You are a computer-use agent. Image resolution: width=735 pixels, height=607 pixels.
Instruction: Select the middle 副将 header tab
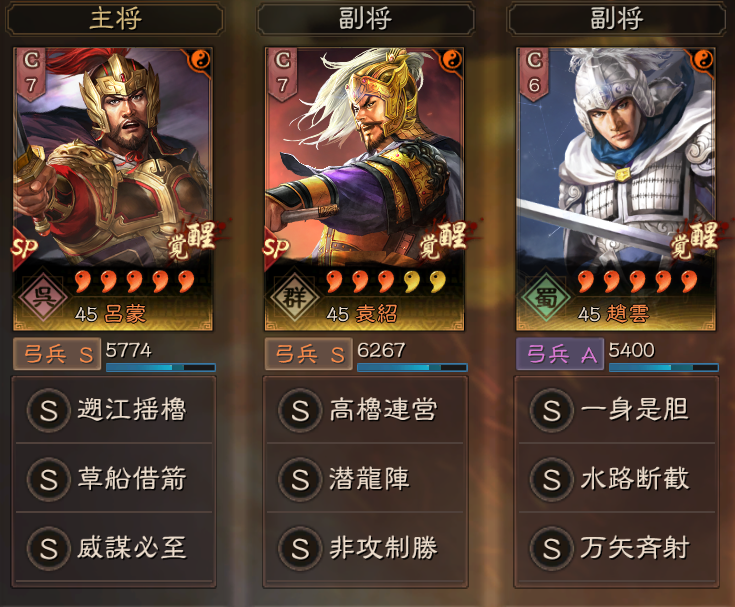tap(366, 19)
